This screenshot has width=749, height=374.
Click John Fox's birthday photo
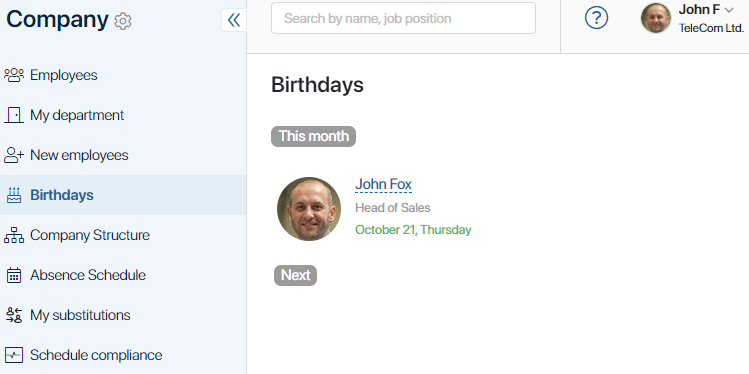(309, 209)
